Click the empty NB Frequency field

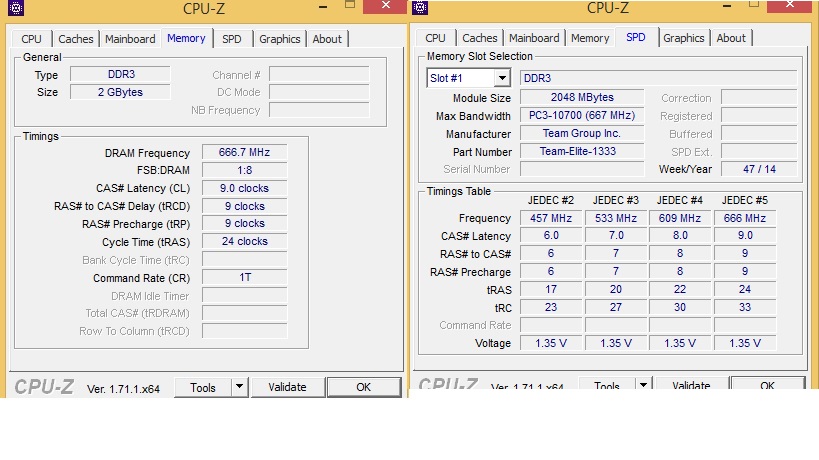coord(319,110)
